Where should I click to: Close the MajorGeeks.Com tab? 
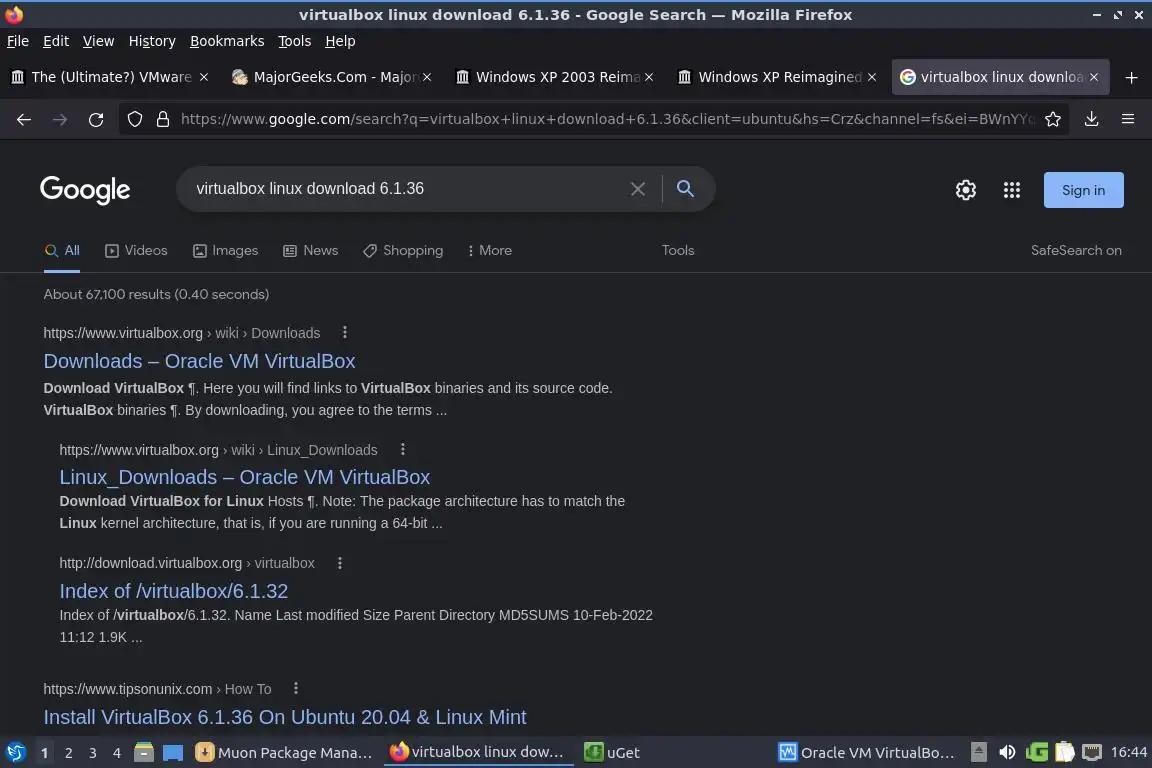point(427,77)
